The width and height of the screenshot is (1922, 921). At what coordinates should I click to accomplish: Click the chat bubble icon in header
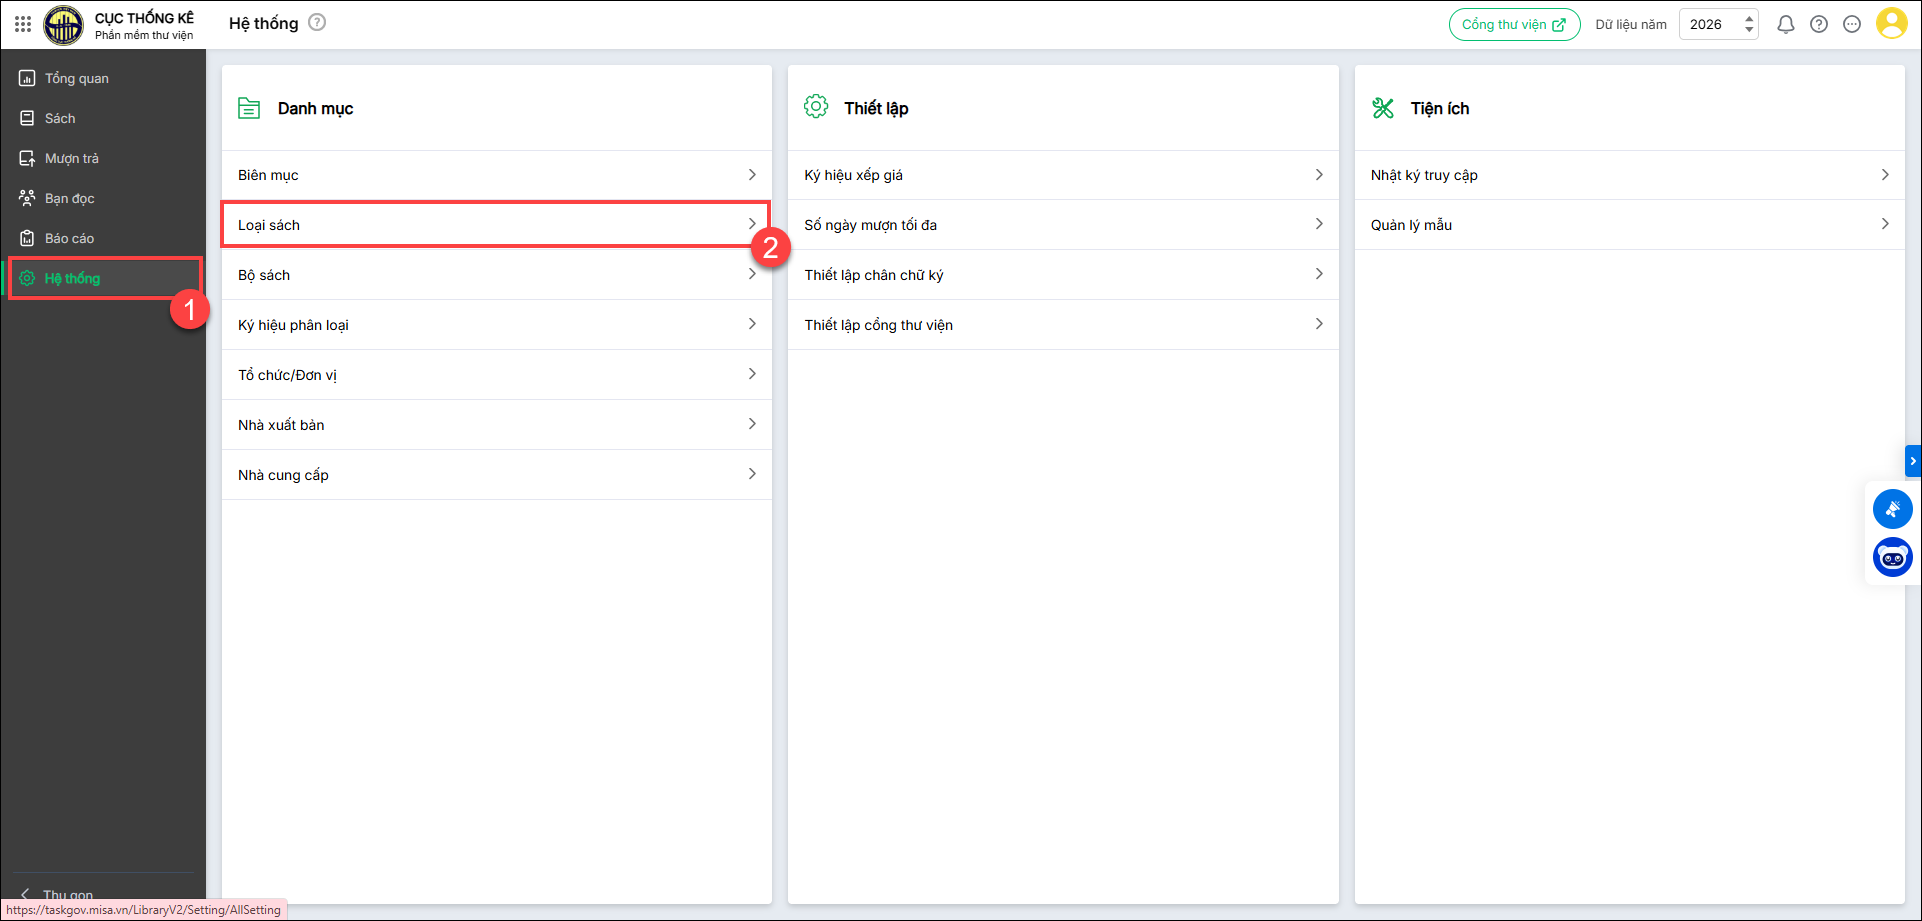click(1852, 25)
